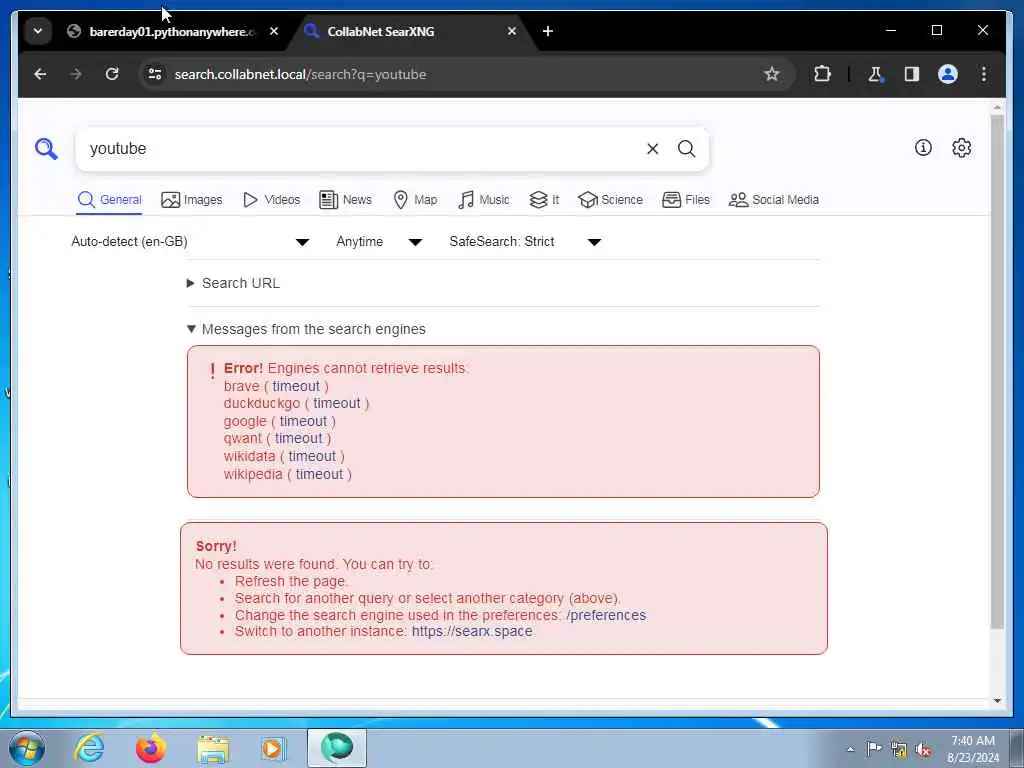Bookmark this page with star
The width and height of the screenshot is (1024, 768).
(x=772, y=74)
